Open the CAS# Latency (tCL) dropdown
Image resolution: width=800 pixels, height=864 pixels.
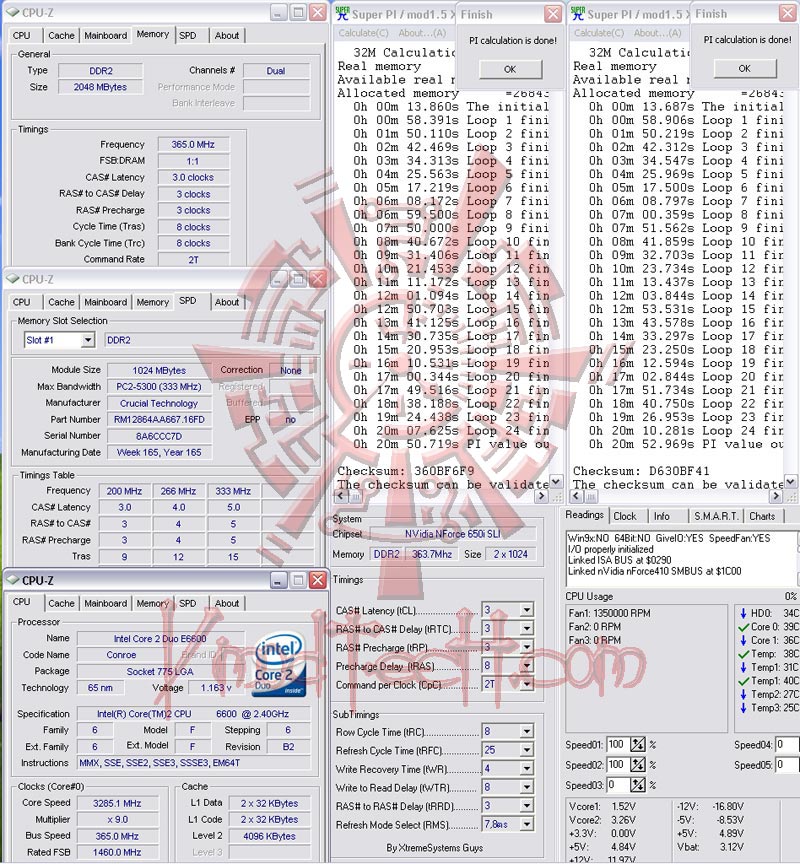click(527, 610)
